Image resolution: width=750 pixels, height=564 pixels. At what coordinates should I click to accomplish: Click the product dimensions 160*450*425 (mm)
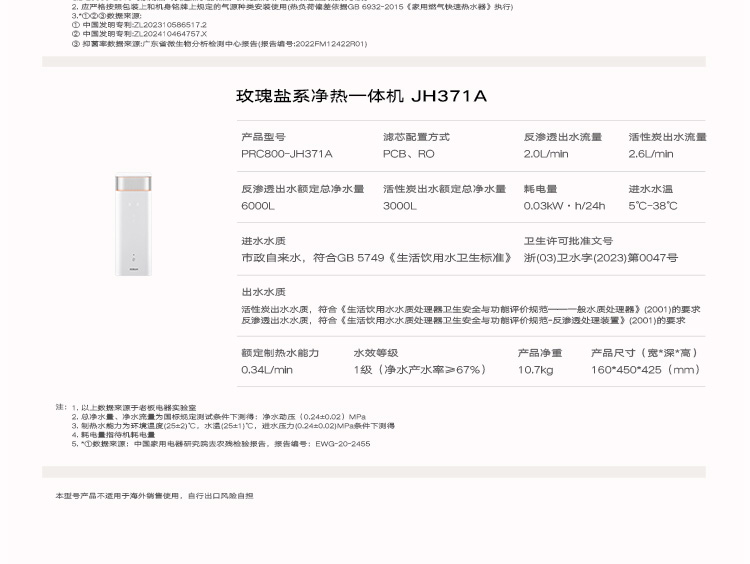(x=646, y=370)
